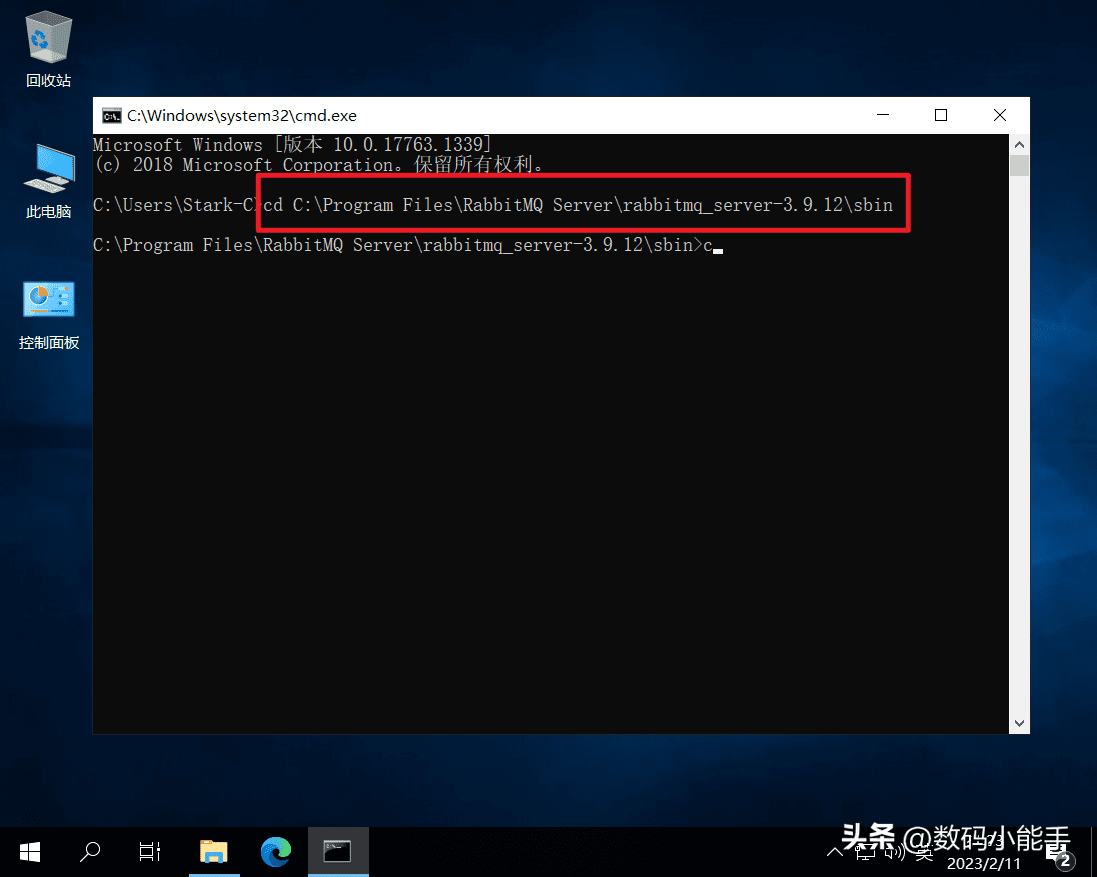Open the network status tray icon

click(865, 853)
